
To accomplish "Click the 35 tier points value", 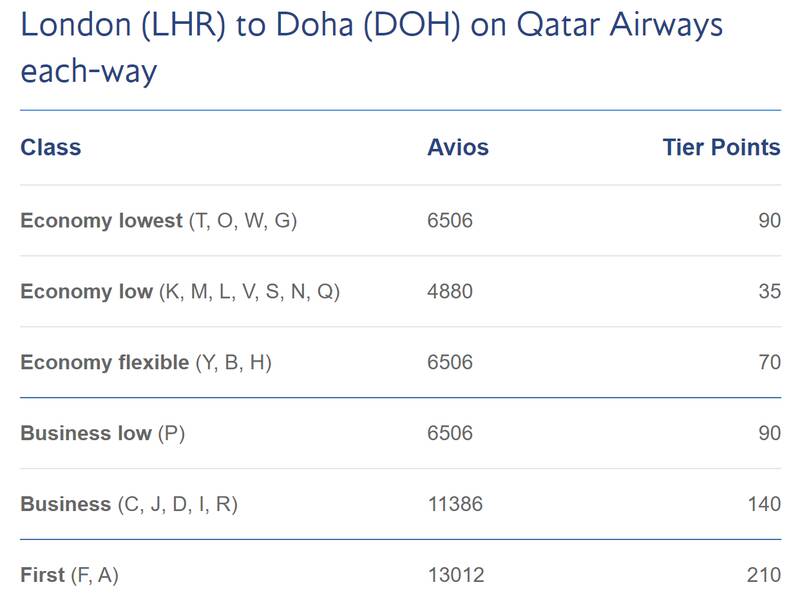I will pyautogui.click(x=769, y=292).
